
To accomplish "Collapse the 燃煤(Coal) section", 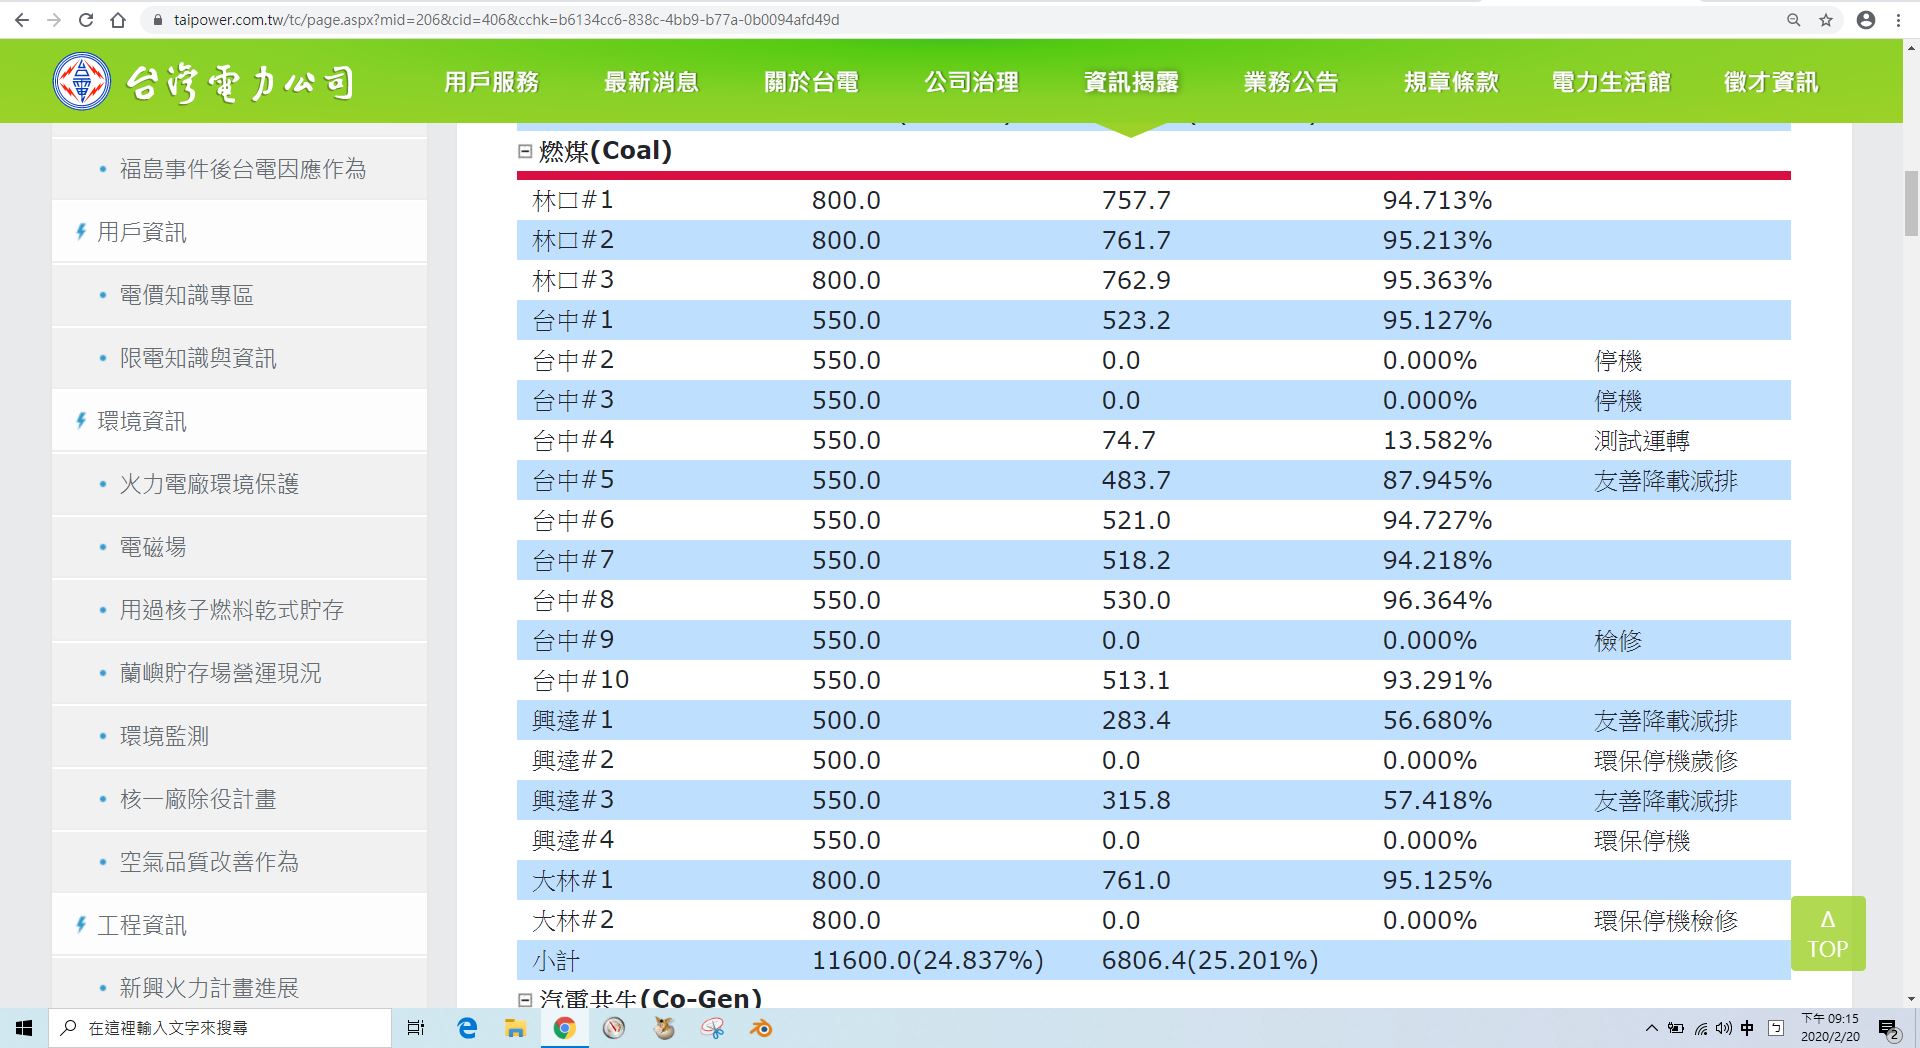I will click(525, 151).
